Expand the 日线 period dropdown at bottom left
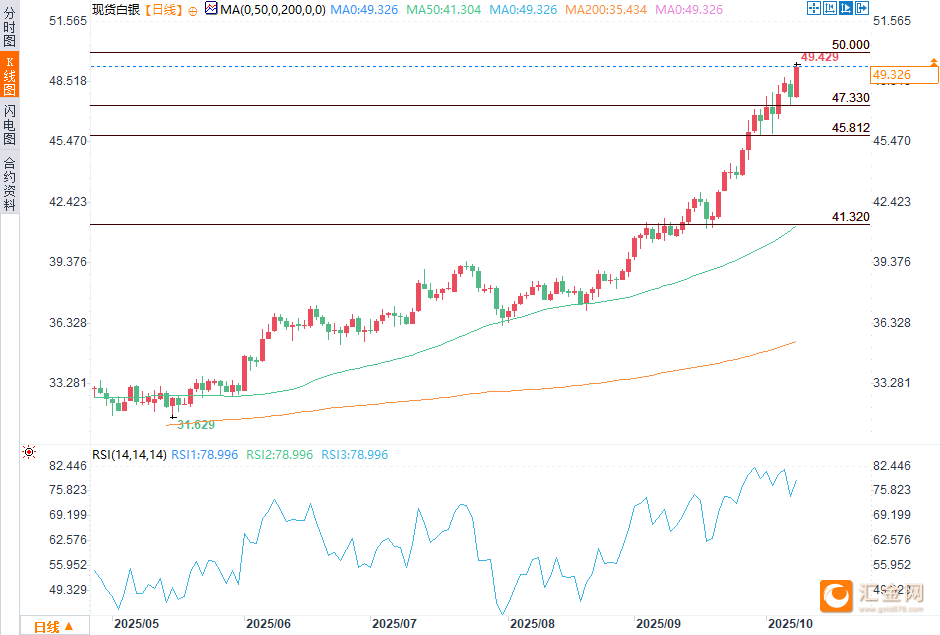 point(54,627)
